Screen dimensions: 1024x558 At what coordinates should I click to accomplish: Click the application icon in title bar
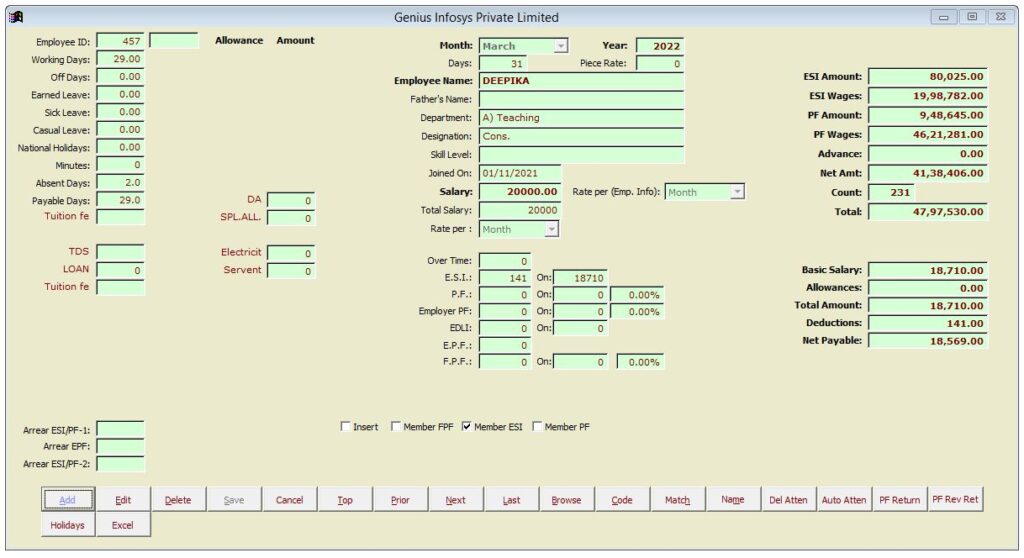coord(15,17)
